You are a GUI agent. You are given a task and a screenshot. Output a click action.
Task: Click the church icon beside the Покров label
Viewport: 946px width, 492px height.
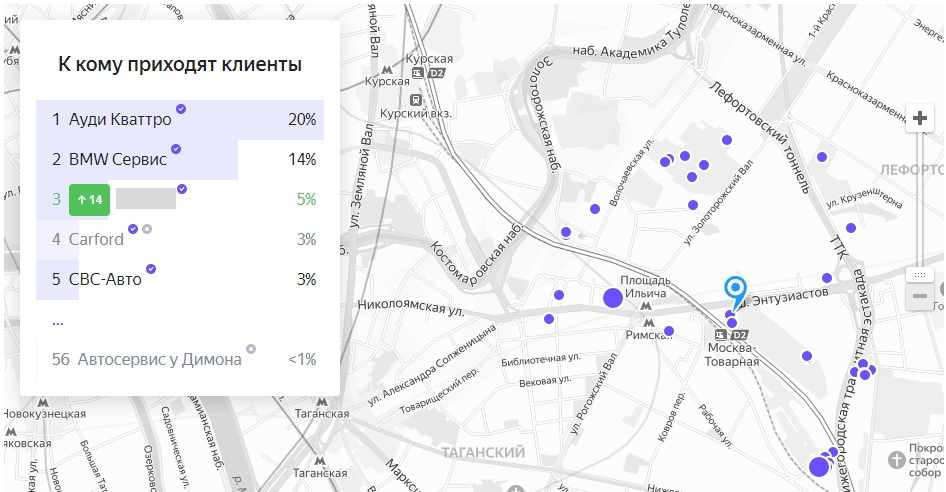point(897,460)
